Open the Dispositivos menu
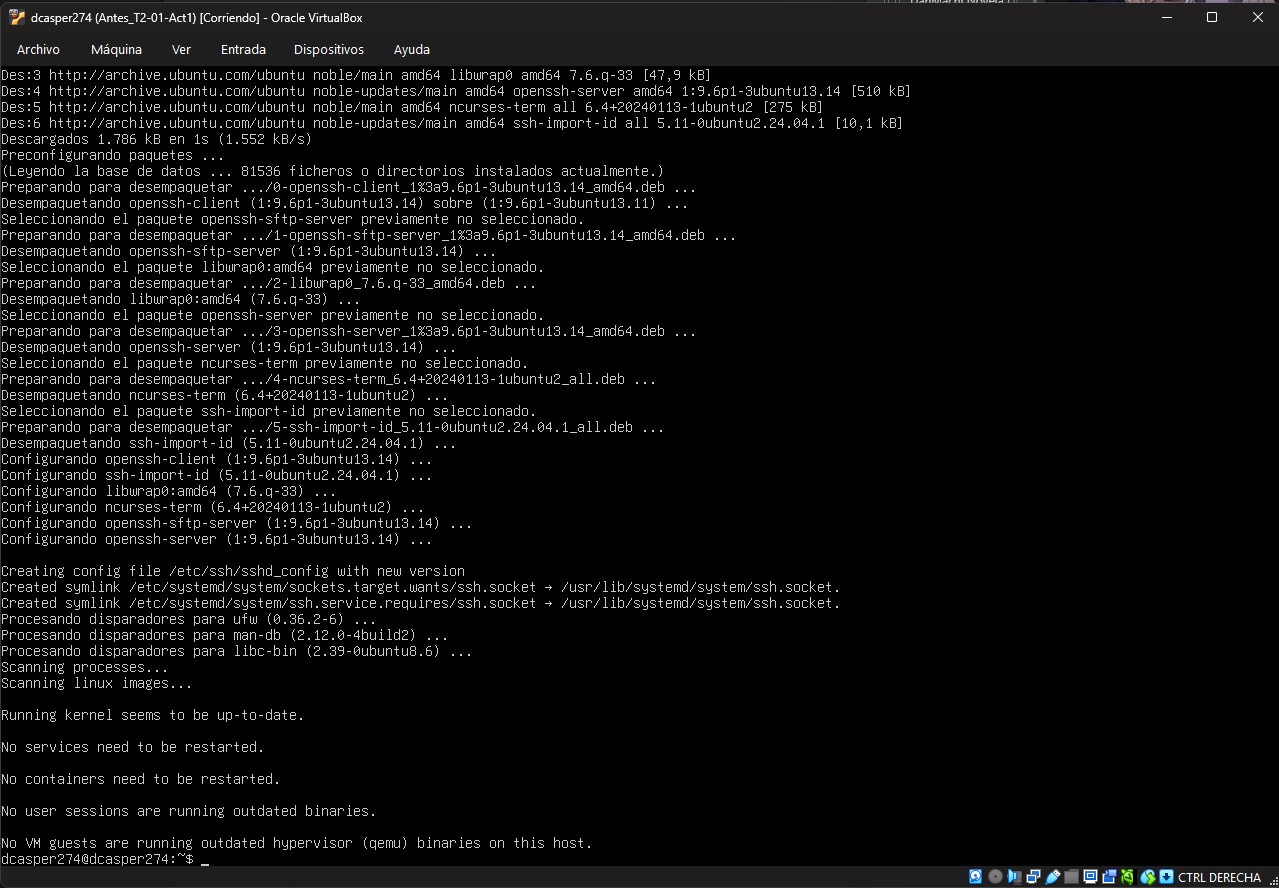Viewport: 1279px width, 888px height. click(x=328, y=49)
